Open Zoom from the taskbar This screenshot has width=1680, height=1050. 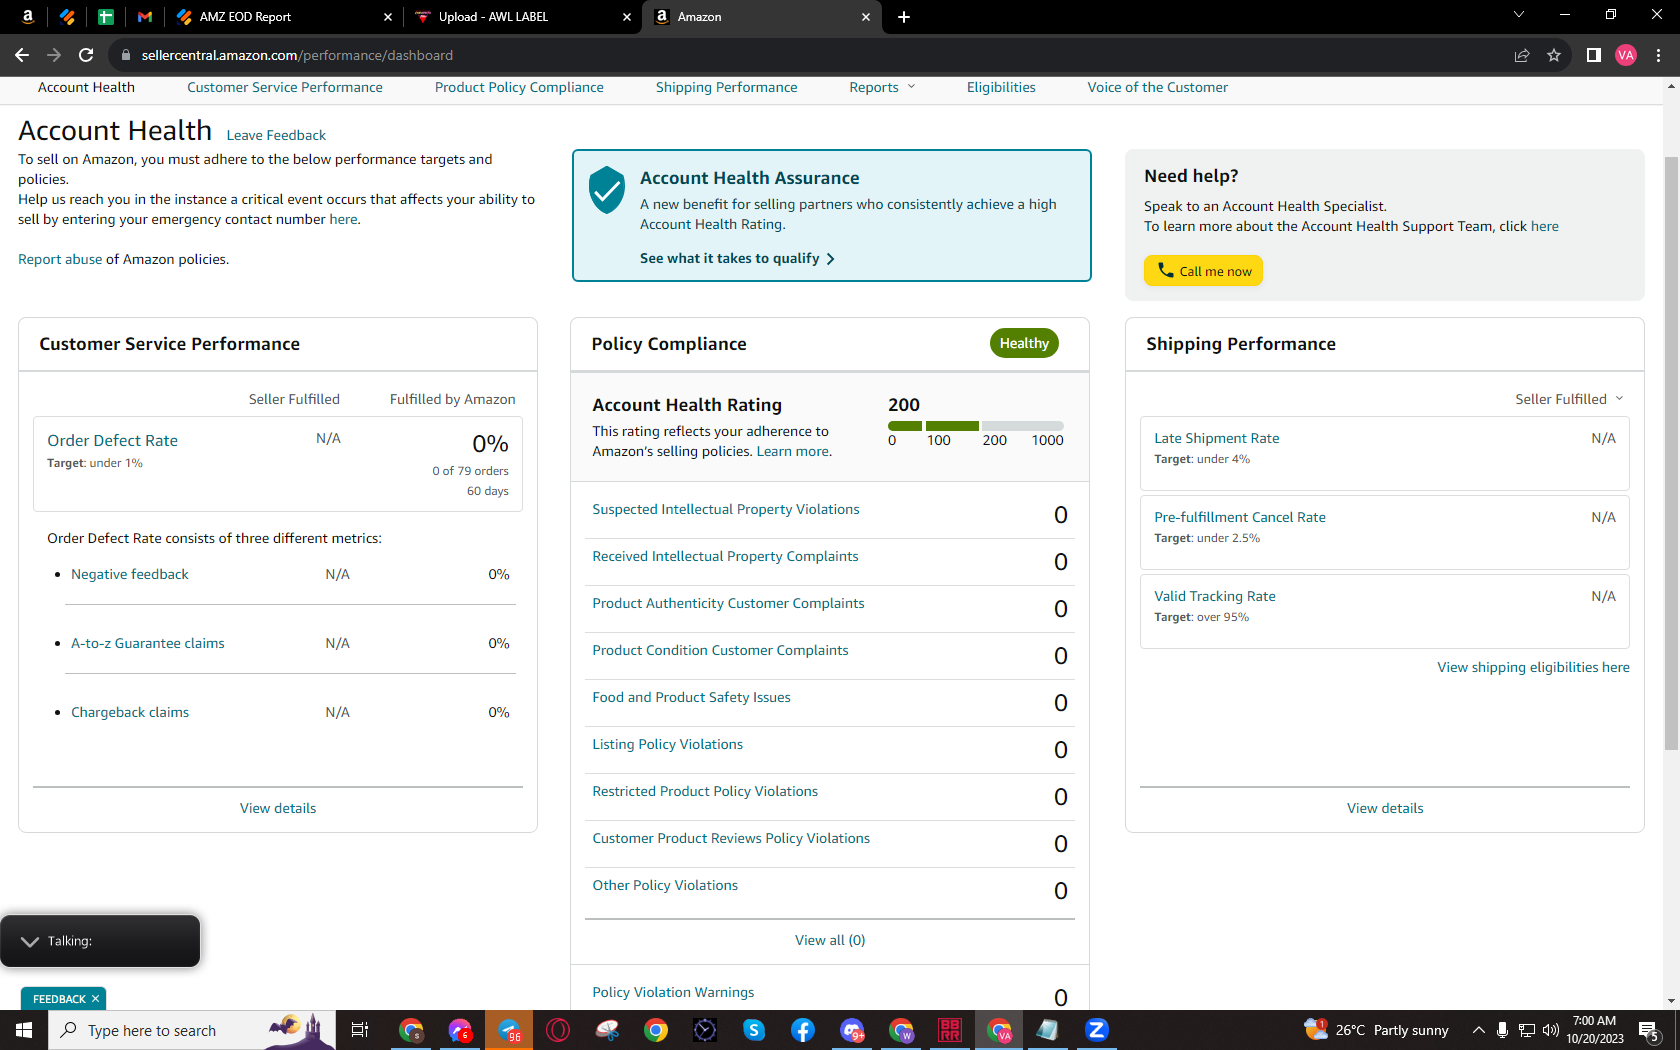point(1096,1030)
